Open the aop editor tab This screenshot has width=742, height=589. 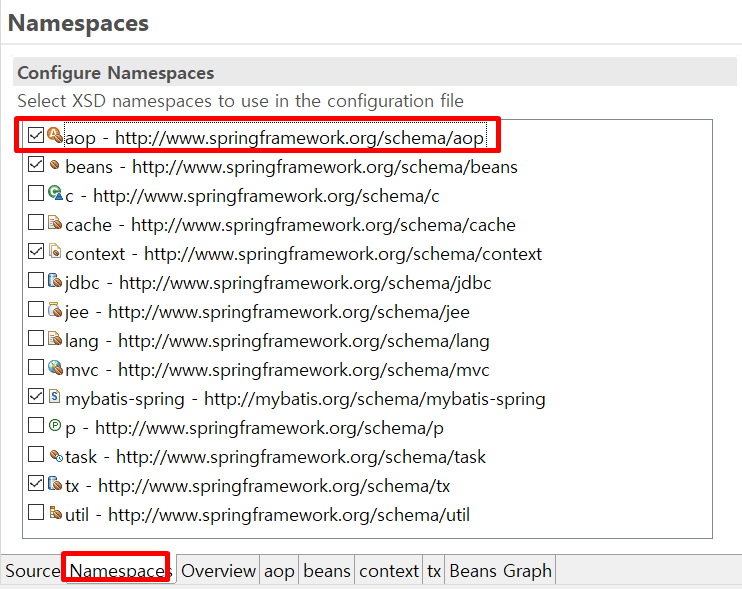tap(279, 571)
